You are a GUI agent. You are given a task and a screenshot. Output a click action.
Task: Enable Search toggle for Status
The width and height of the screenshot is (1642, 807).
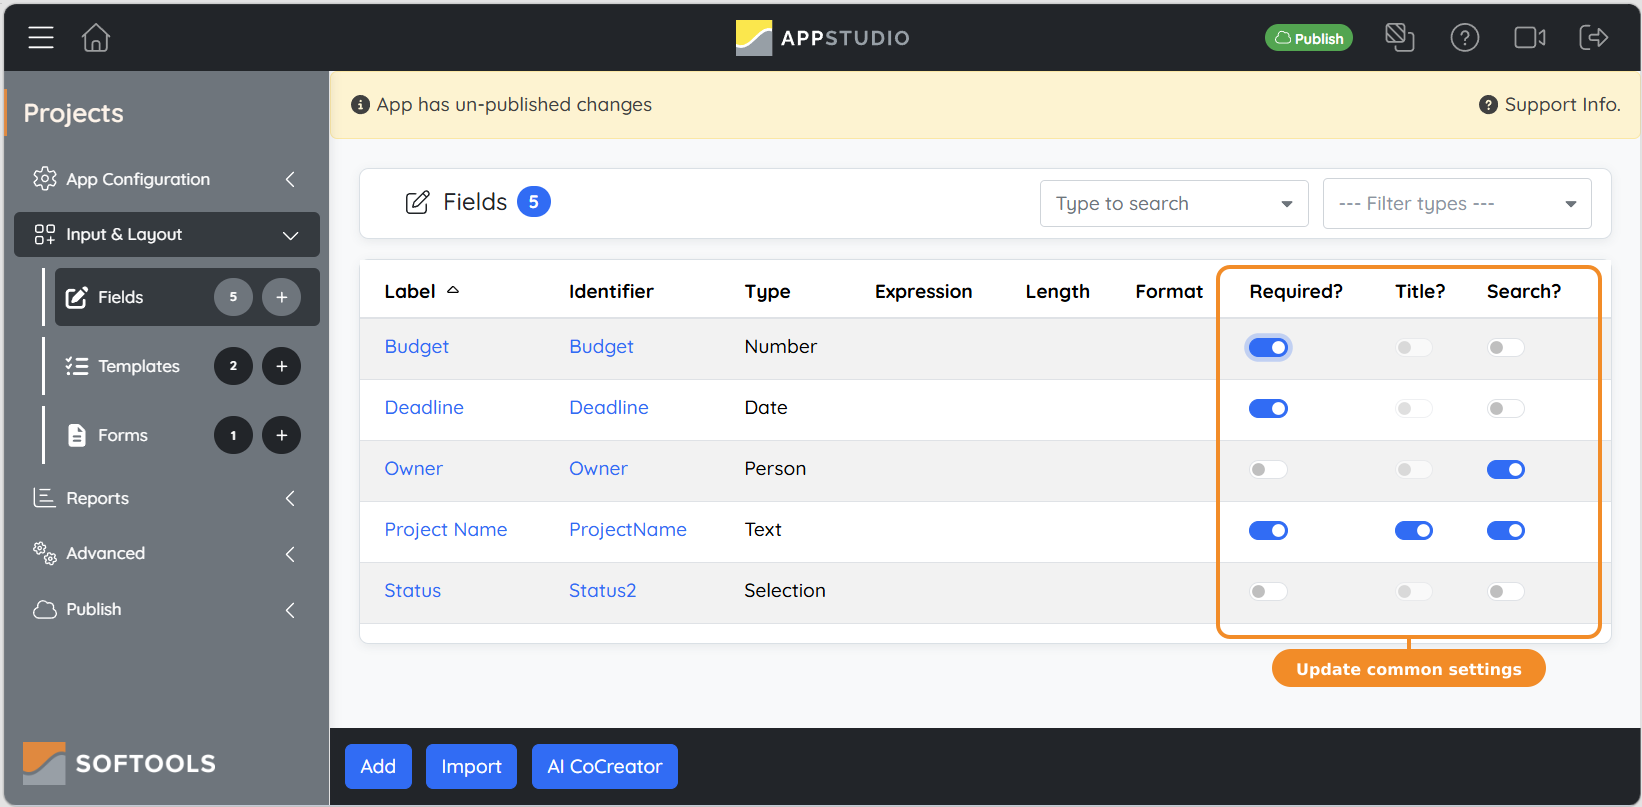(x=1505, y=591)
